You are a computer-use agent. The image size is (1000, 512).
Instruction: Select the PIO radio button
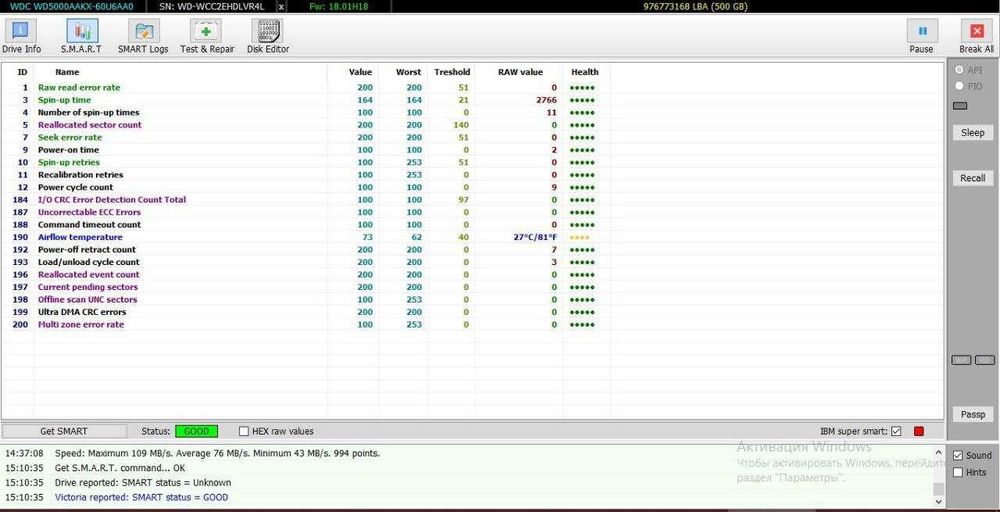[959, 85]
